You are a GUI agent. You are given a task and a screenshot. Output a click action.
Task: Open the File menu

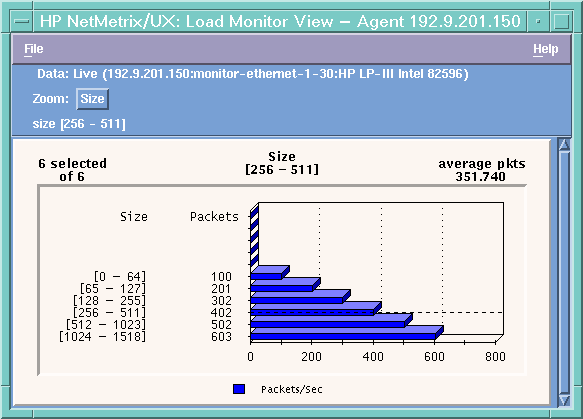point(34,49)
